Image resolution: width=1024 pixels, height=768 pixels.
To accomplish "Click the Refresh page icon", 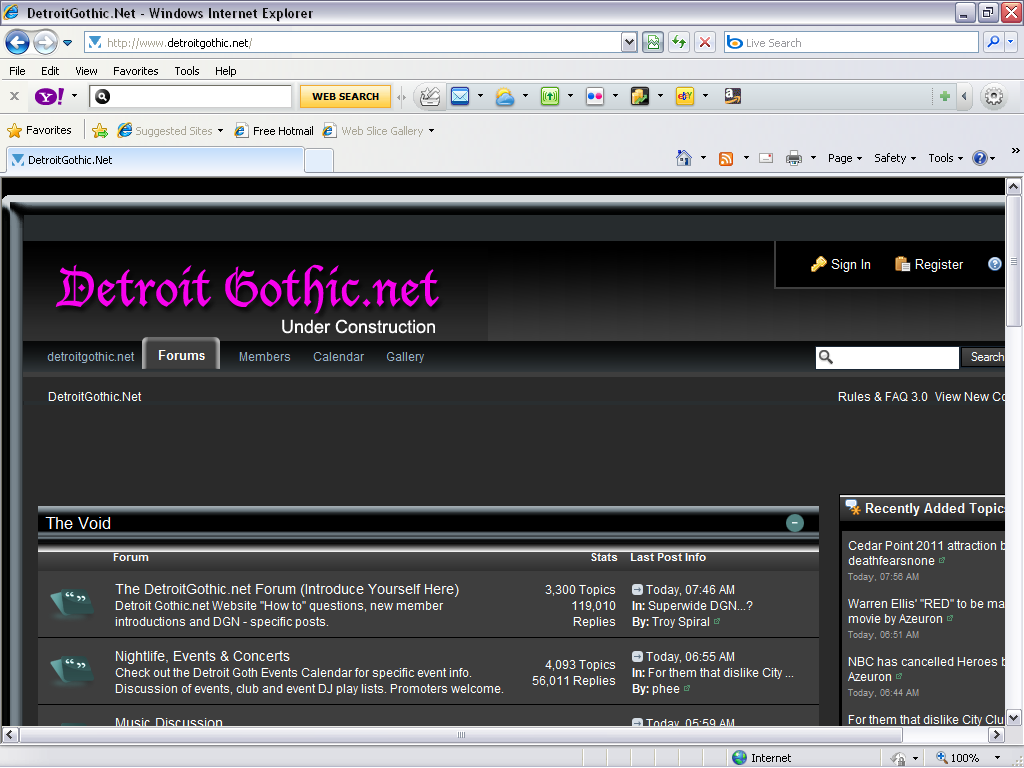I will point(679,42).
